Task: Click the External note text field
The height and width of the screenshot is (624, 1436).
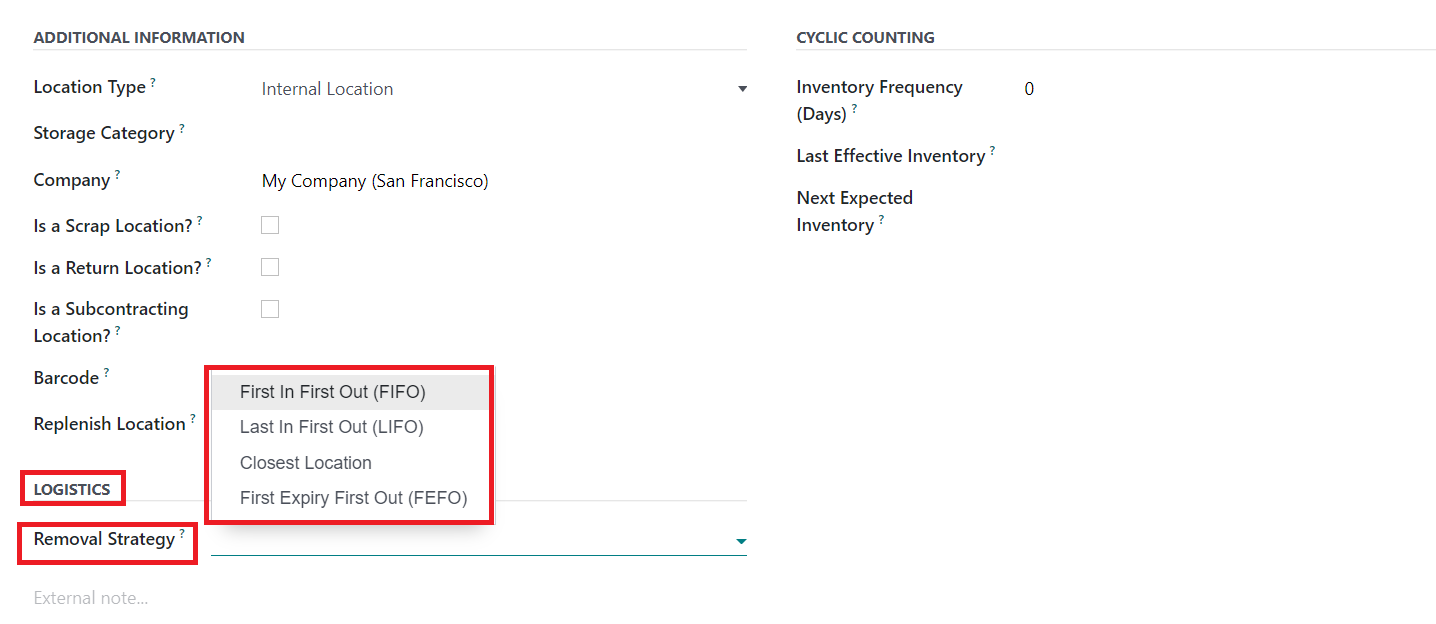Action: [91, 598]
